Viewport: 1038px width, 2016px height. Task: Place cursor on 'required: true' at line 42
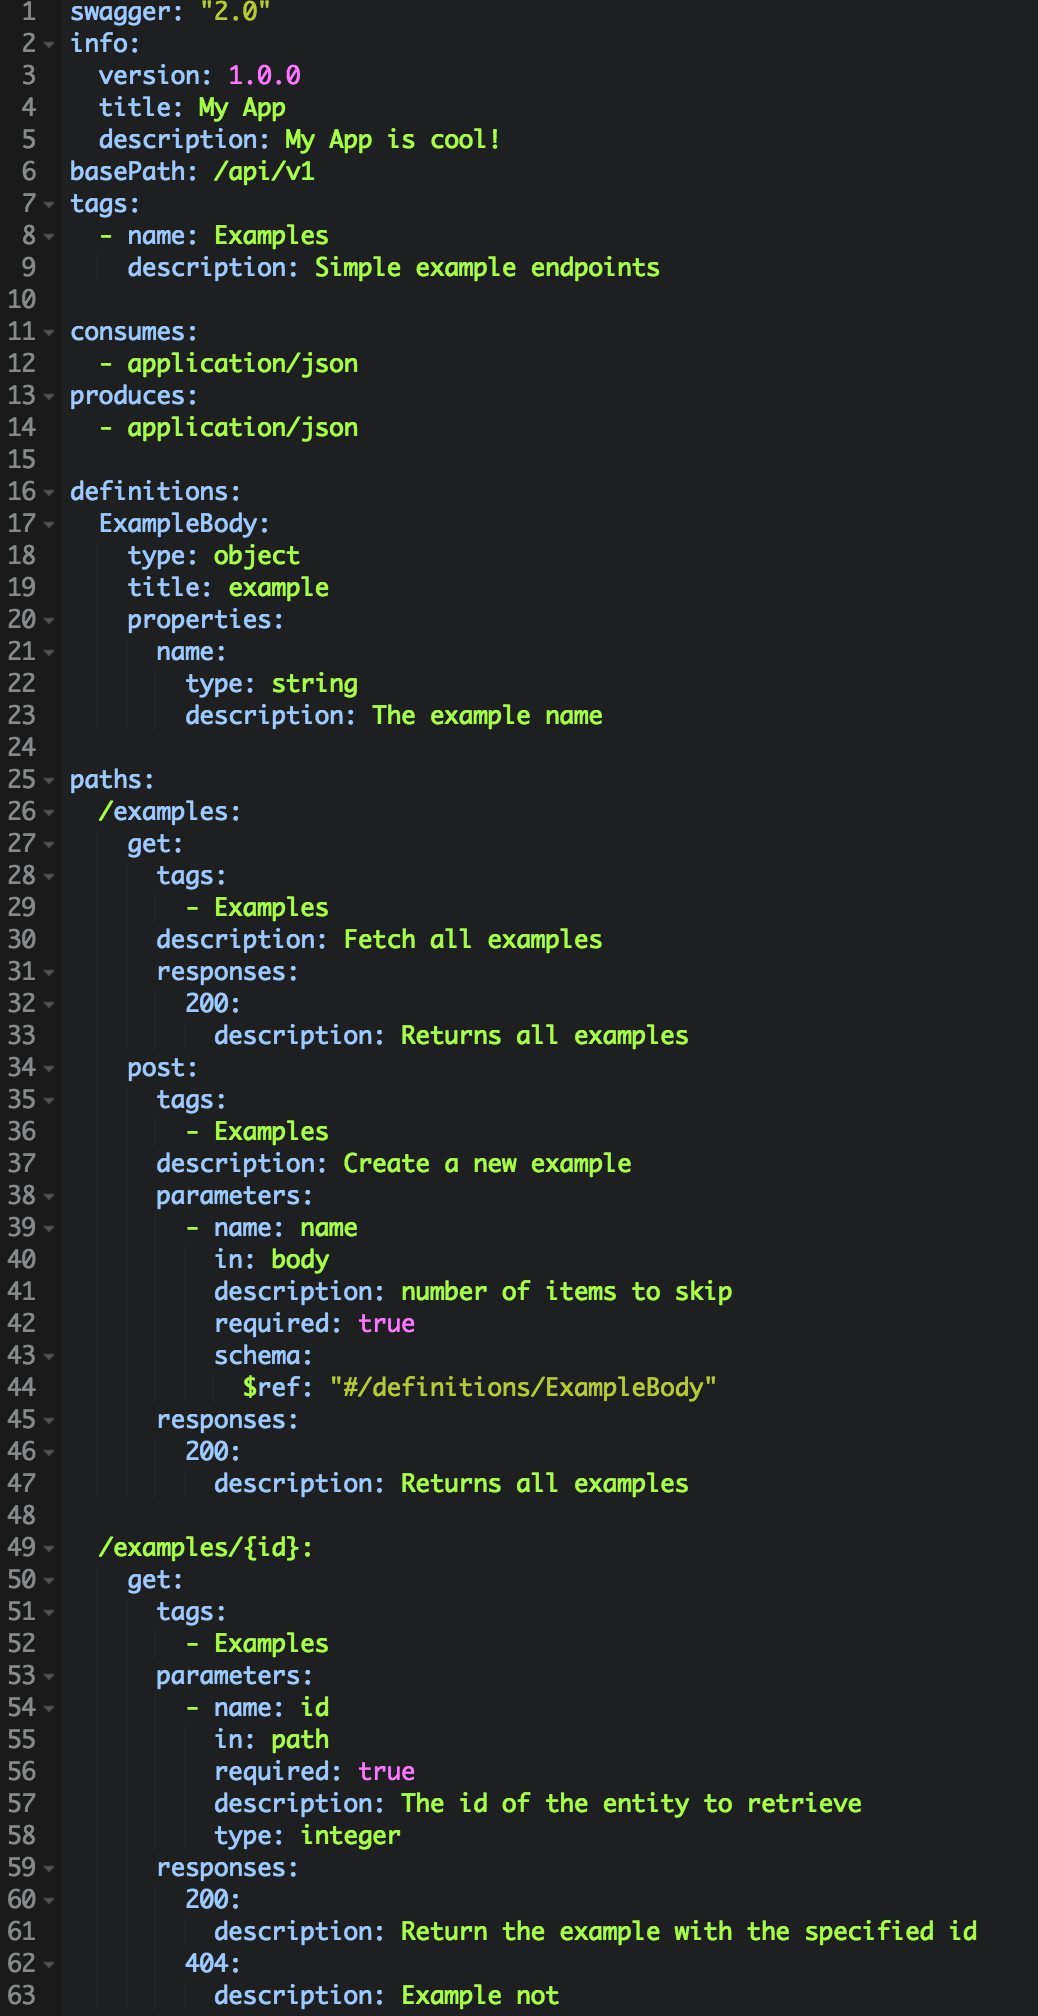[314, 1323]
